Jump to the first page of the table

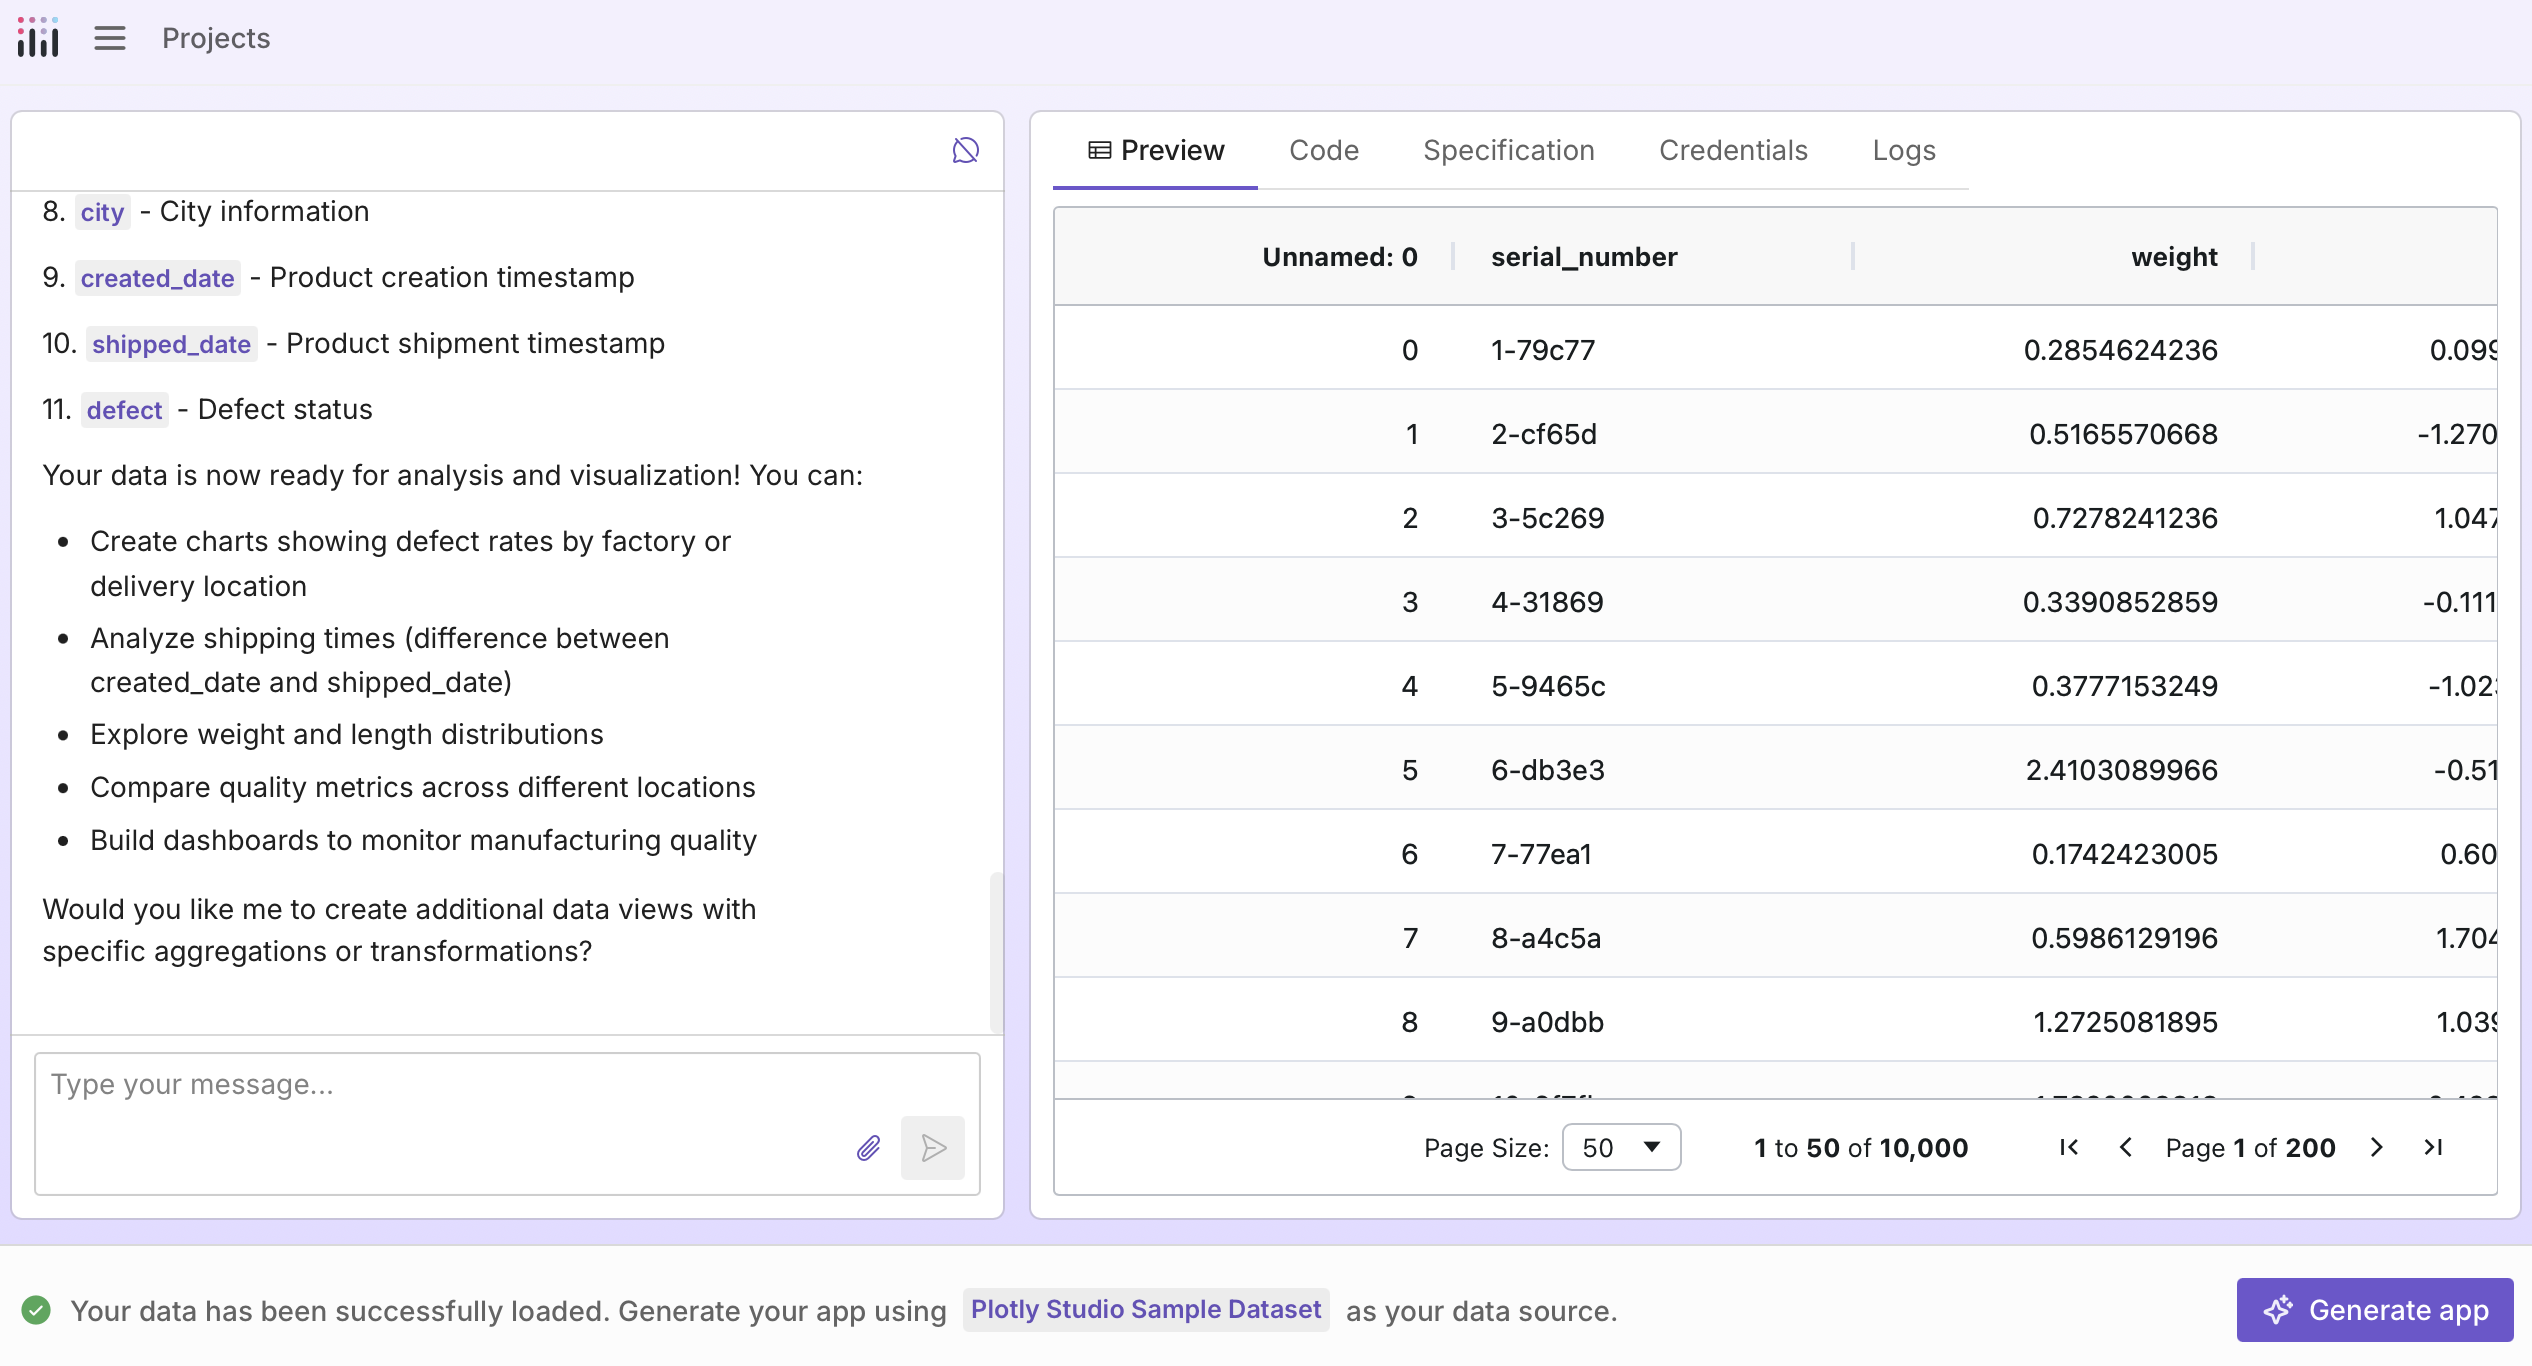click(2068, 1147)
